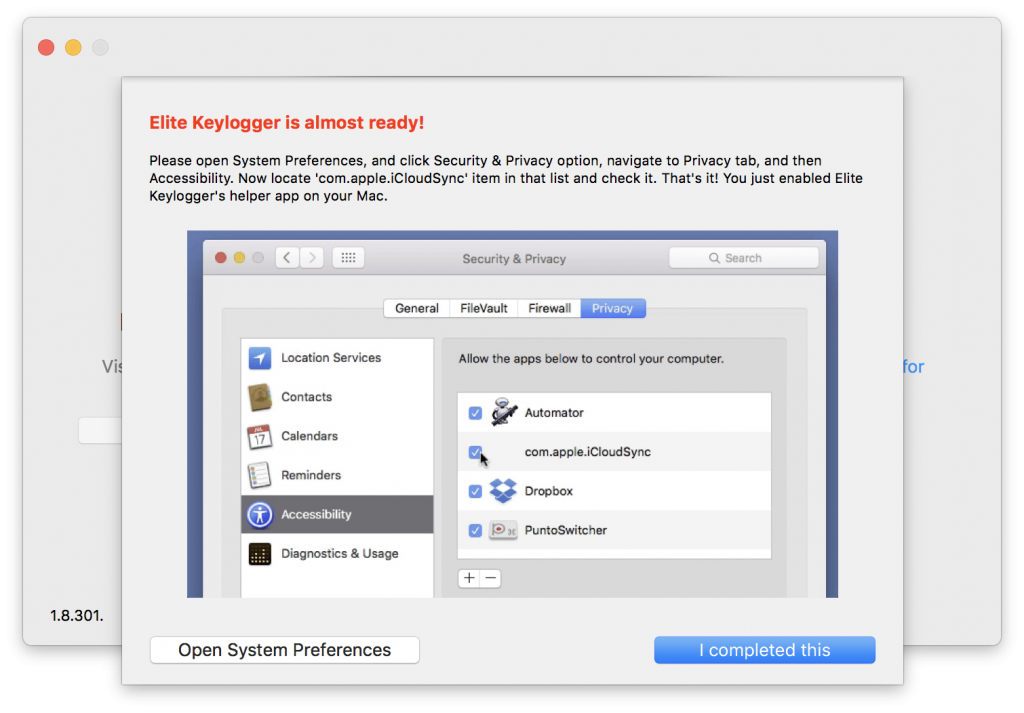Click com.apple.iCloudSync name in list
The height and width of the screenshot is (713, 1024).
point(588,452)
